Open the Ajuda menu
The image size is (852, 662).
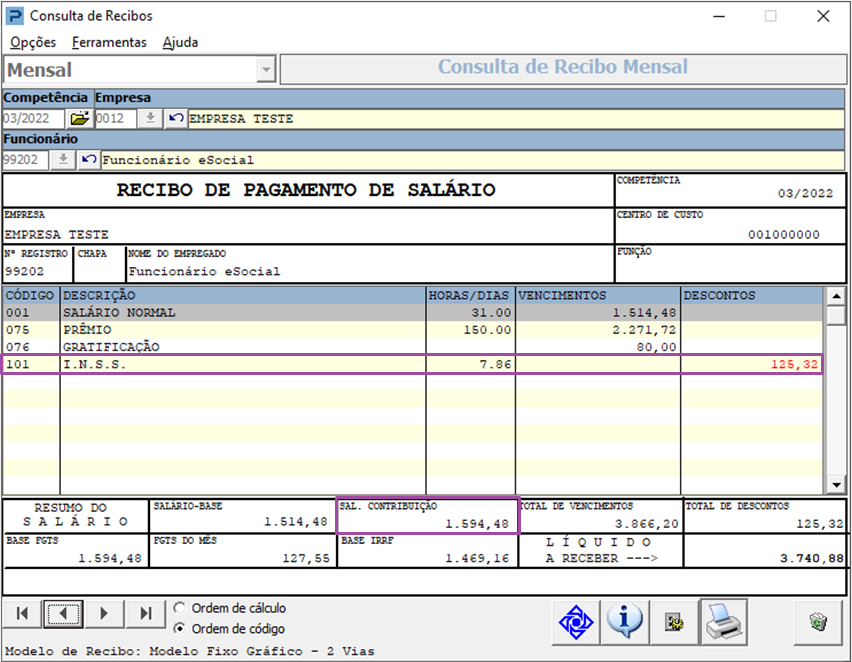click(180, 42)
